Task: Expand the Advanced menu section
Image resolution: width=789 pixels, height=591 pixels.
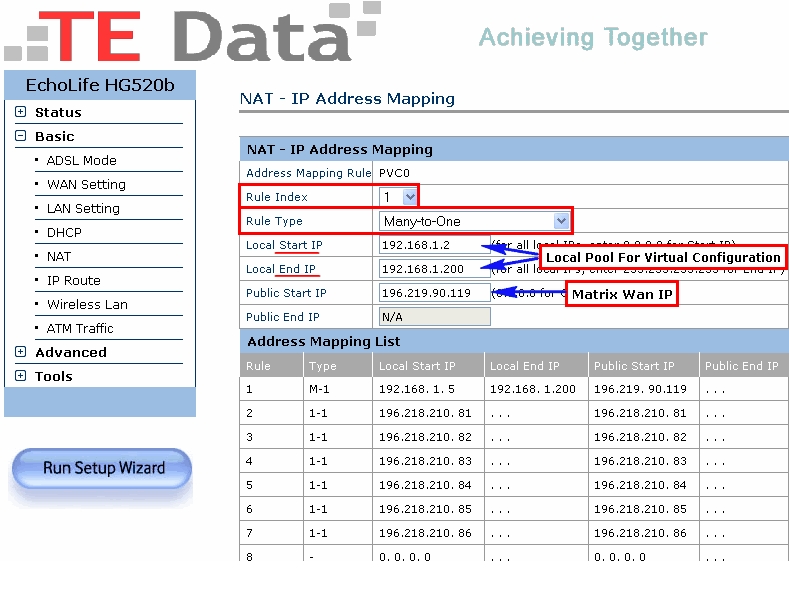Action: (21, 352)
